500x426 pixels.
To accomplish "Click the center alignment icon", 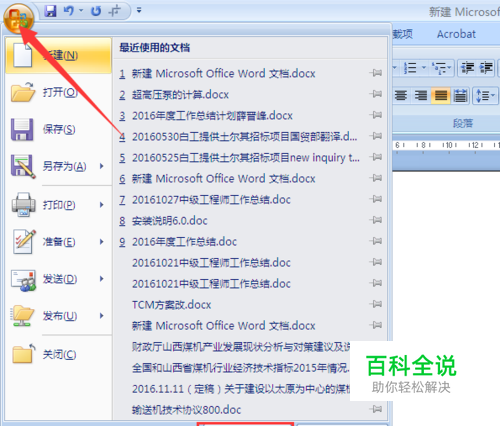I will pos(401,96).
